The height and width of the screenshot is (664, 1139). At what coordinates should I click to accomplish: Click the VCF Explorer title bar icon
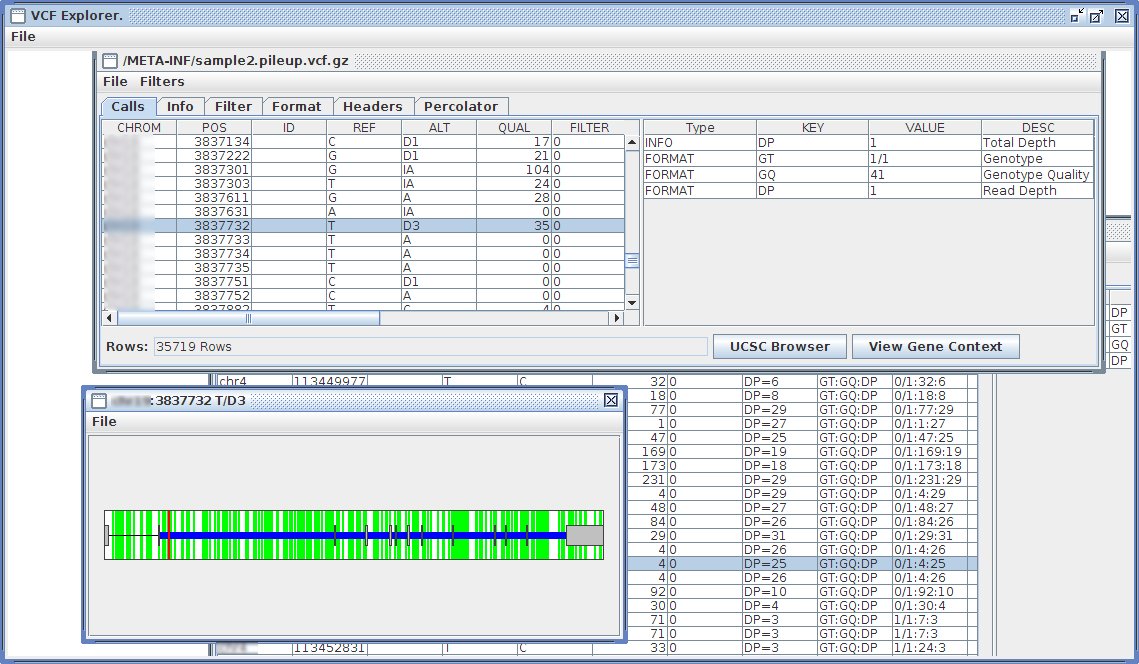(x=17, y=16)
